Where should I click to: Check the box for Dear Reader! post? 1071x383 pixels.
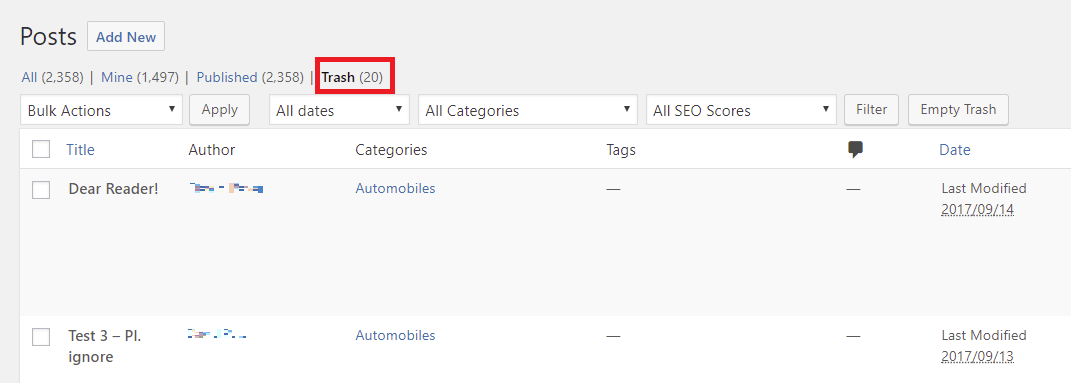point(41,190)
